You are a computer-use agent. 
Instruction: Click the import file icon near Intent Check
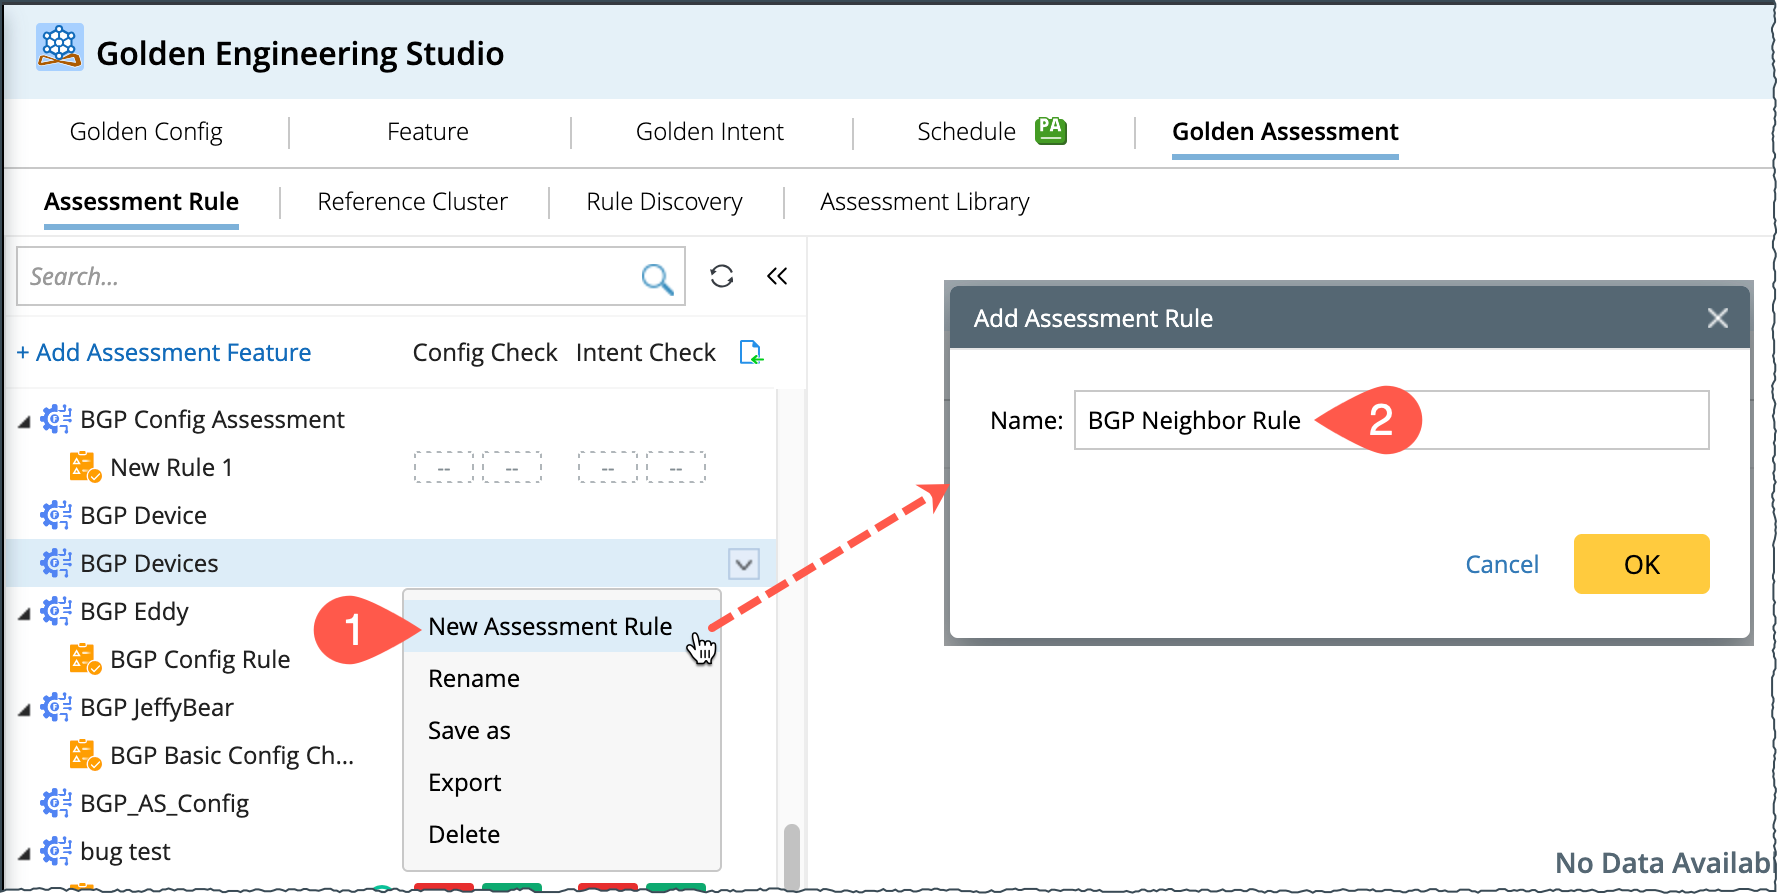click(750, 352)
